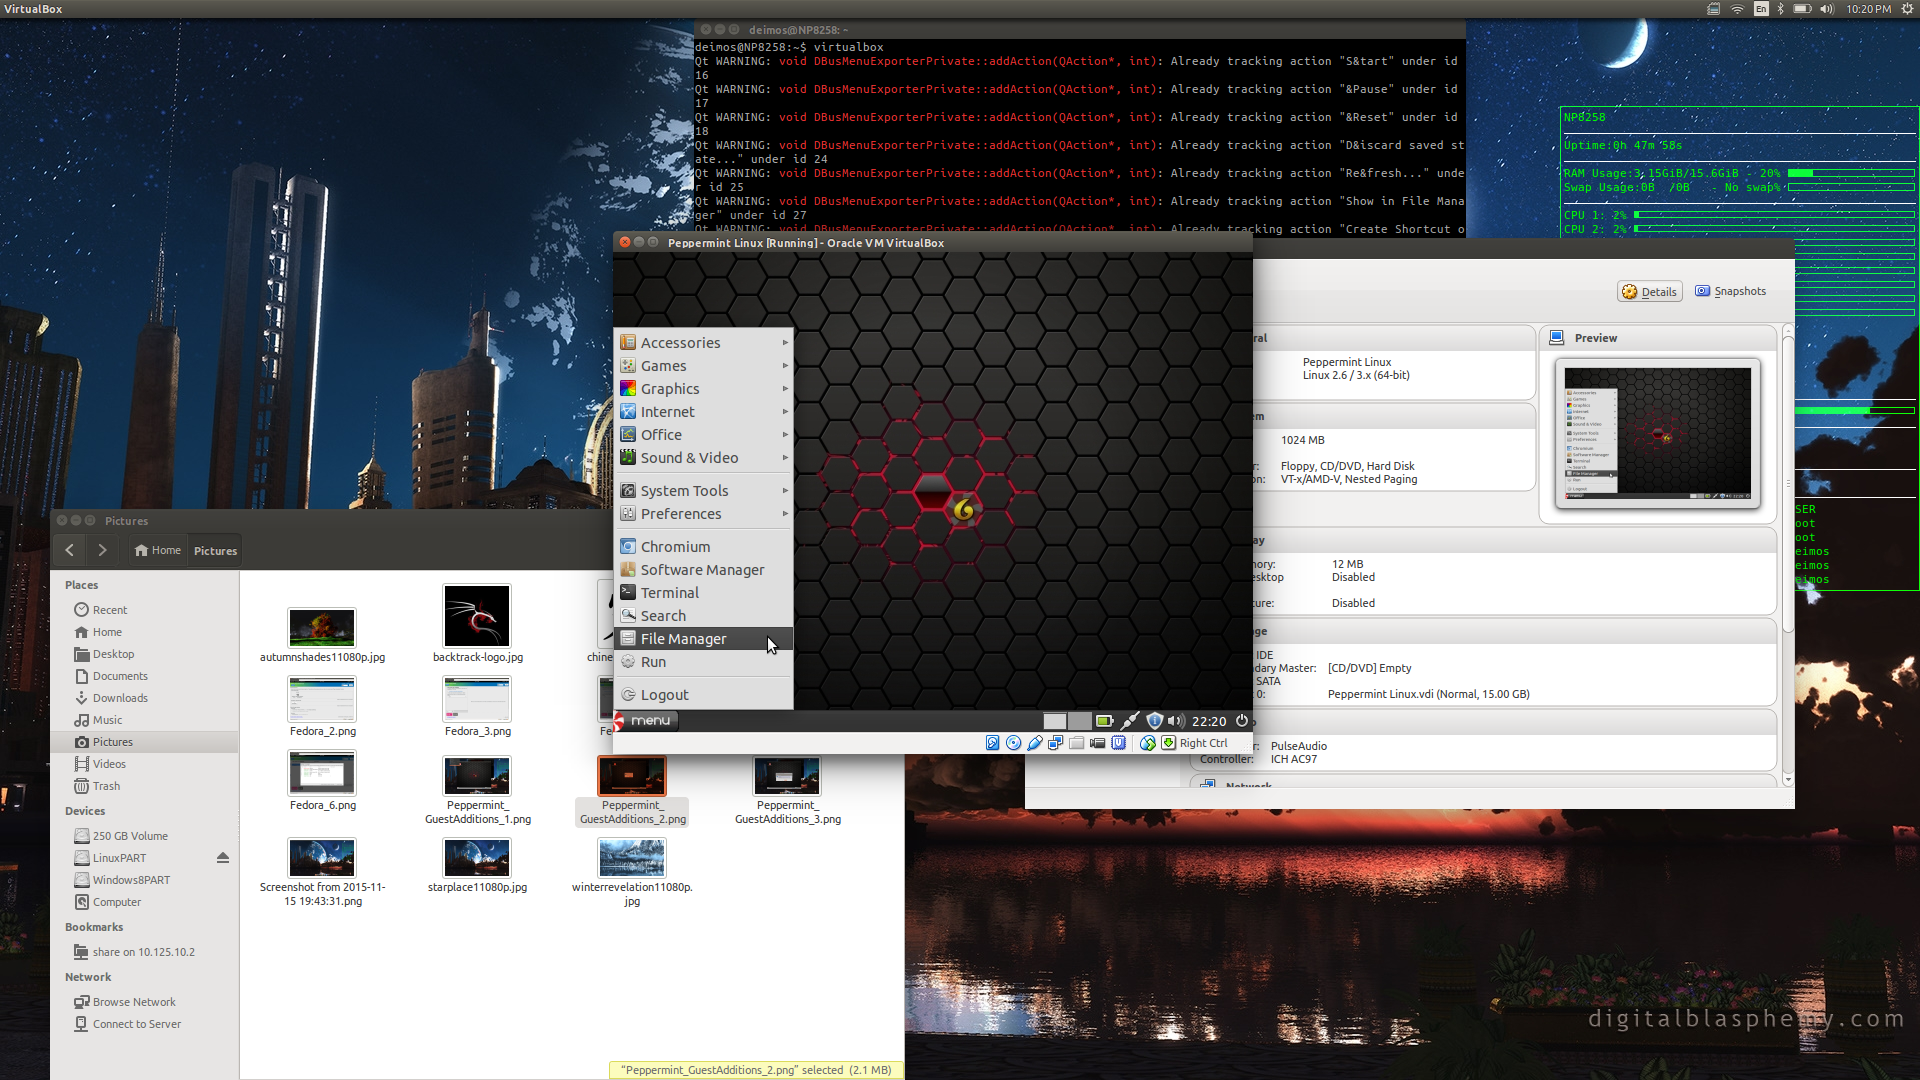The image size is (1920, 1080).
Task: Click the USB devices status icon
Action: pyautogui.click(x=1034, y=743)
